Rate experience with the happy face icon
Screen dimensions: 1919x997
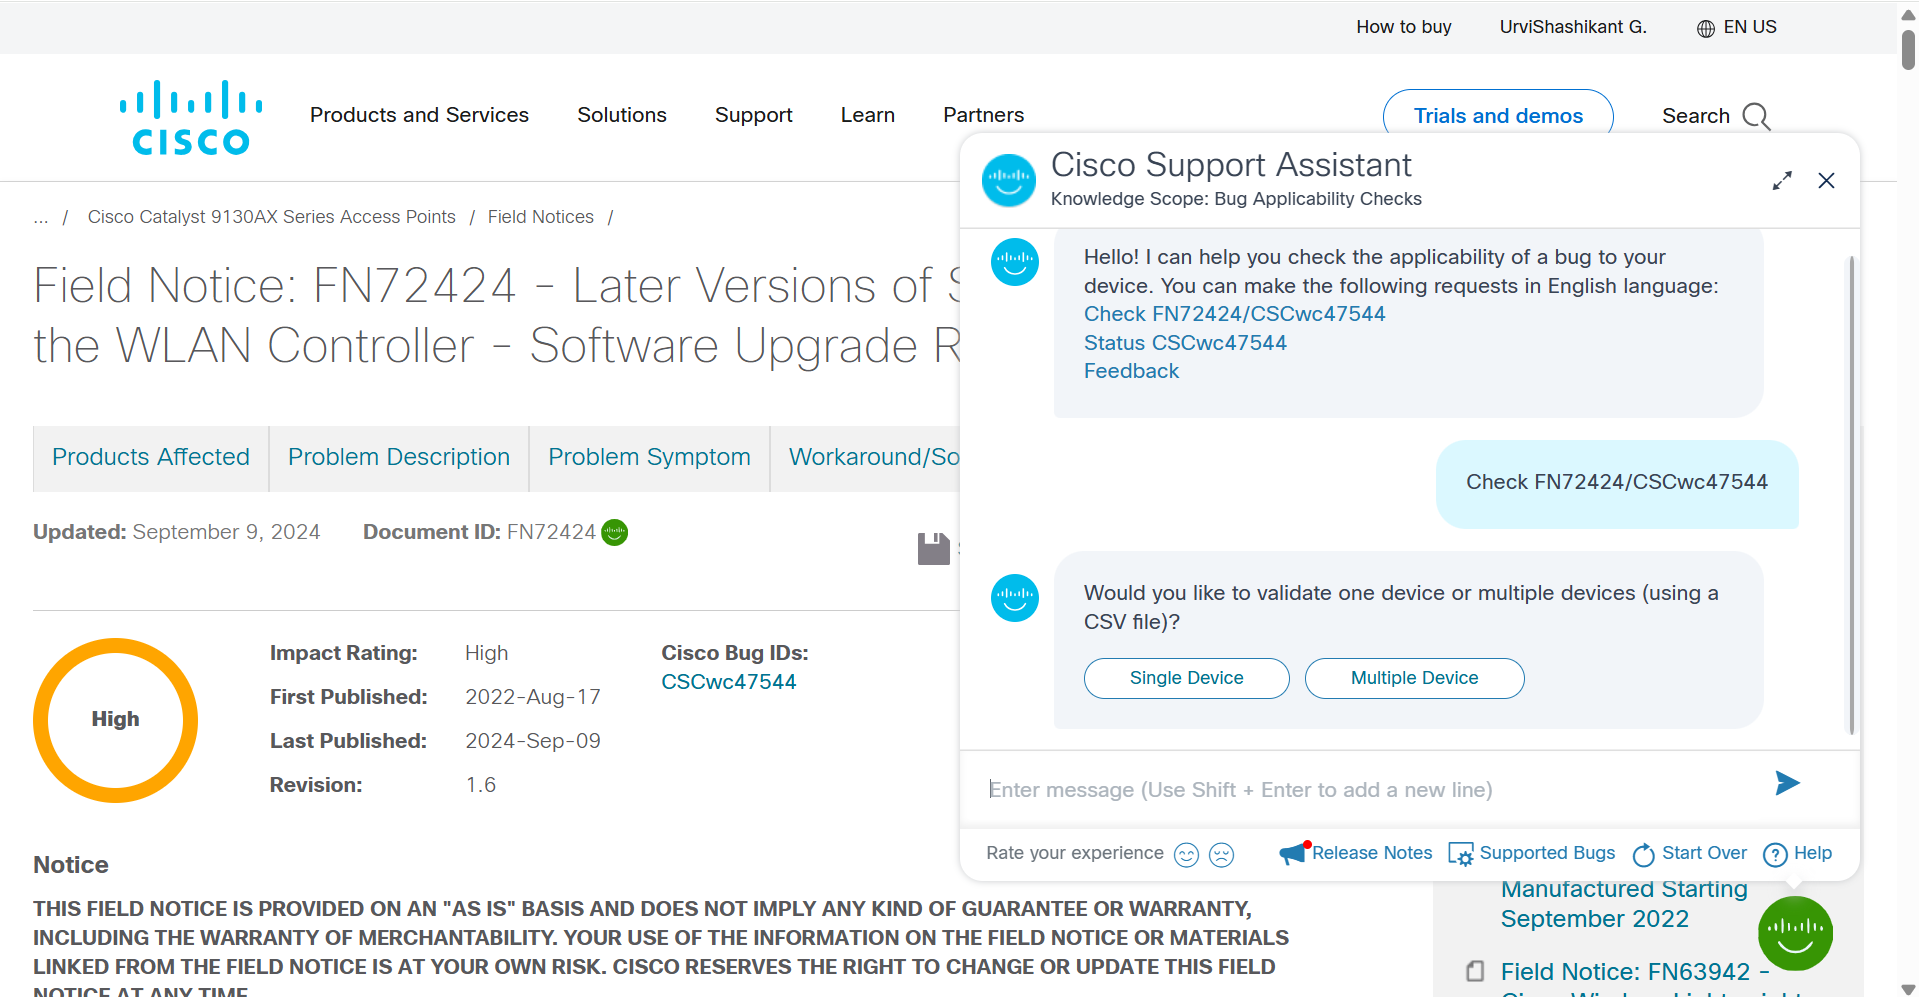coord(1186,855)
